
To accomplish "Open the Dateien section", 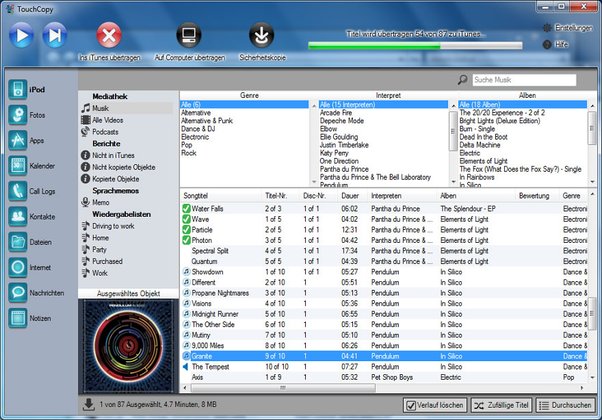I will (30, 242).
